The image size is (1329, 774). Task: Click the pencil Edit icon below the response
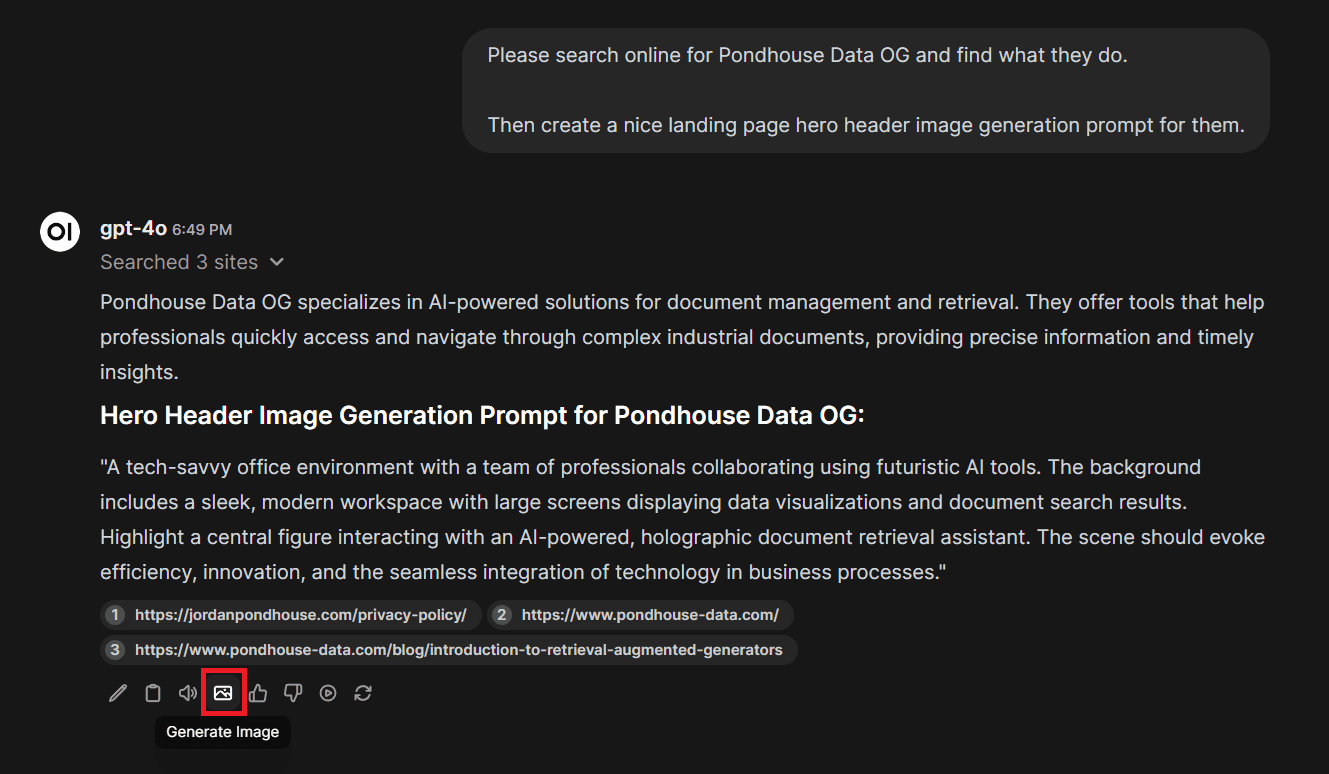click(x=118, y=693)
